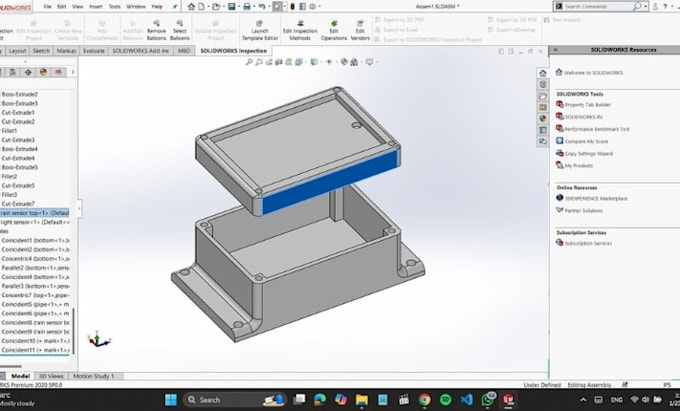Switch to the Motion Study 1 tab
The width and height of the screenshot is (680, 411).
(94, 376)
